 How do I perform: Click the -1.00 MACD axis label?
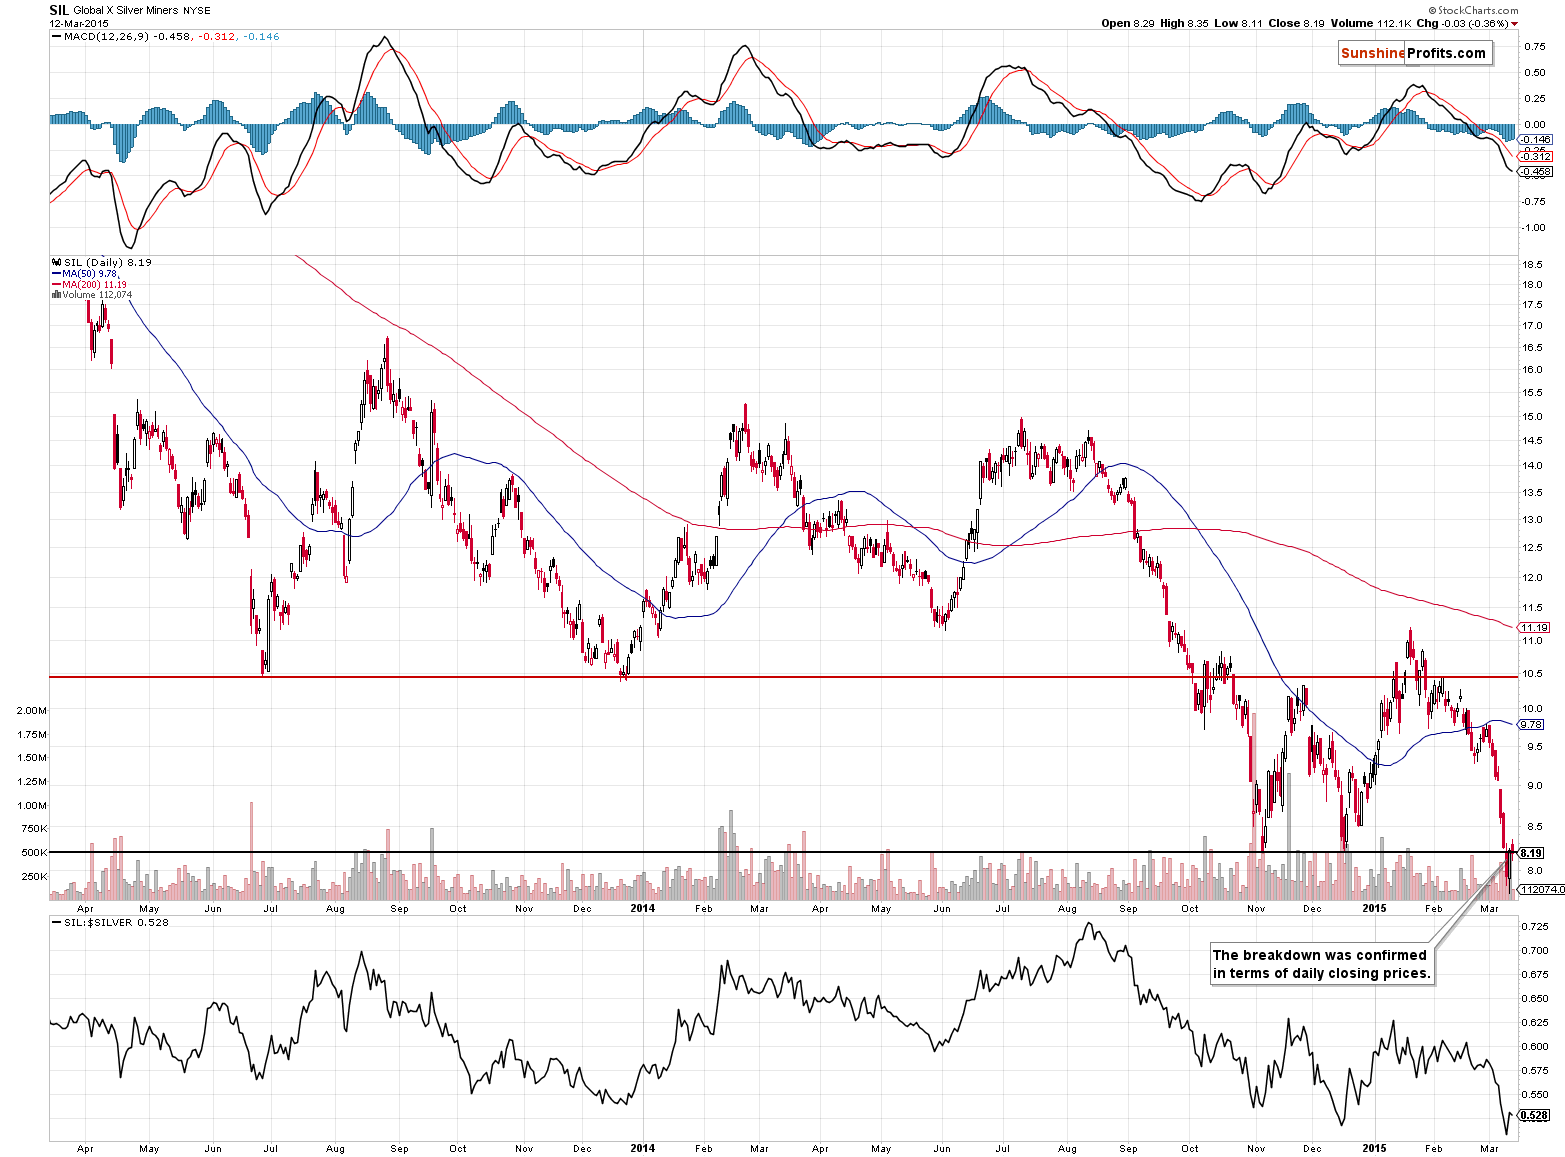1534,228
